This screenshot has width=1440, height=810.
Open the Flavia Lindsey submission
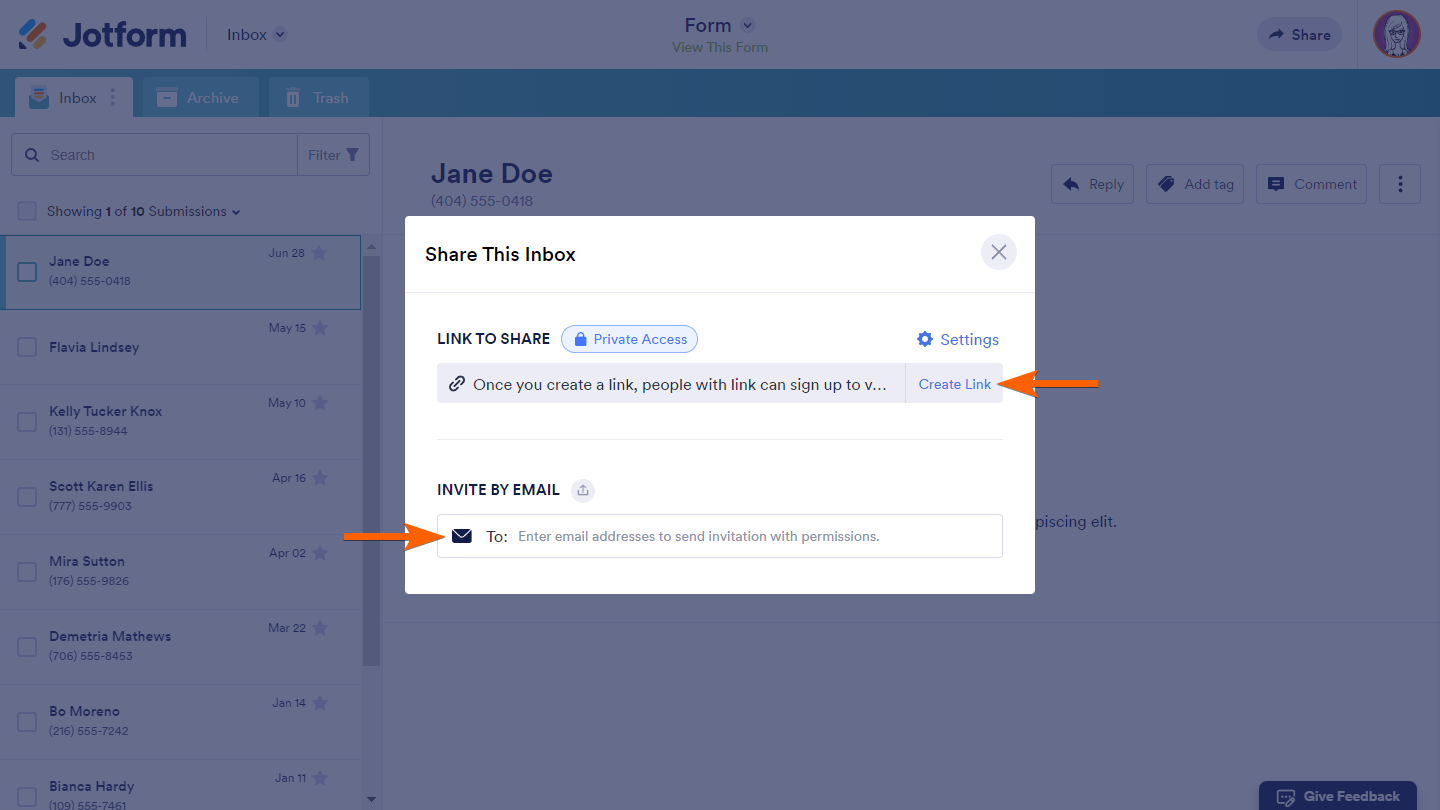tap(180, 347)
